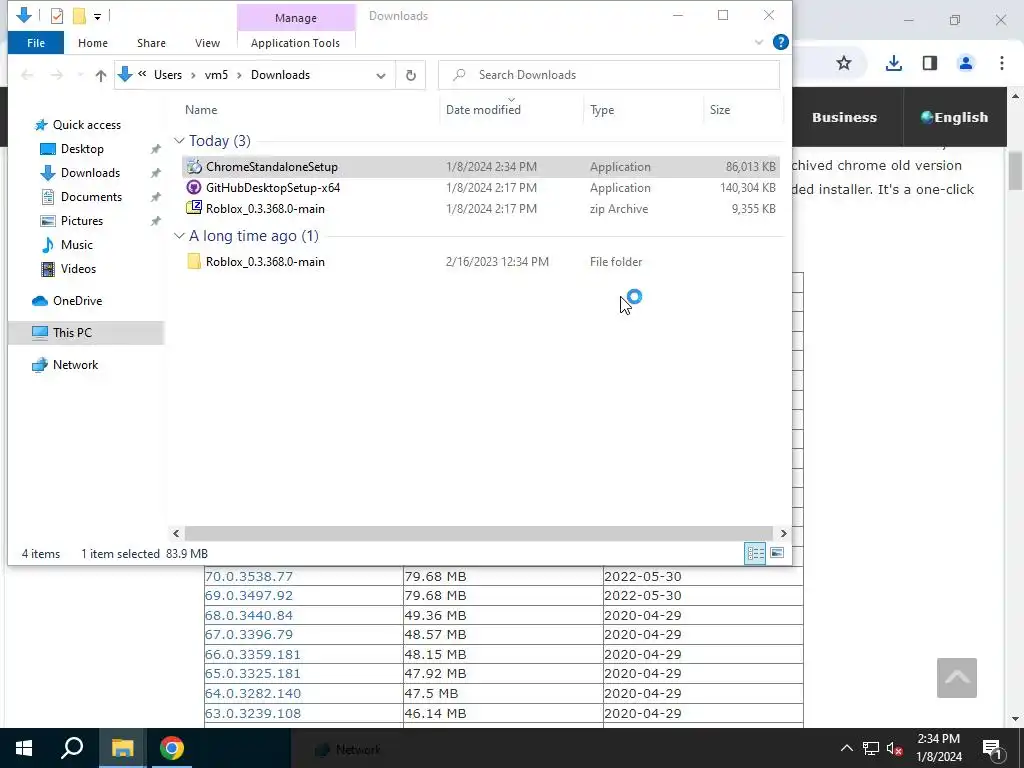Select Pictures in navigation pane
The image size is (1024, 768).
[x=82, y=221]
